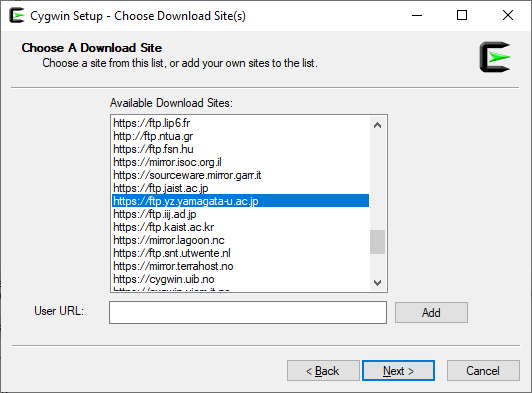Close the Cygwin Setup window
Image resolution: width=532 pixels, height=393 pixels.
pyautogui.click(x=508, y=15)
